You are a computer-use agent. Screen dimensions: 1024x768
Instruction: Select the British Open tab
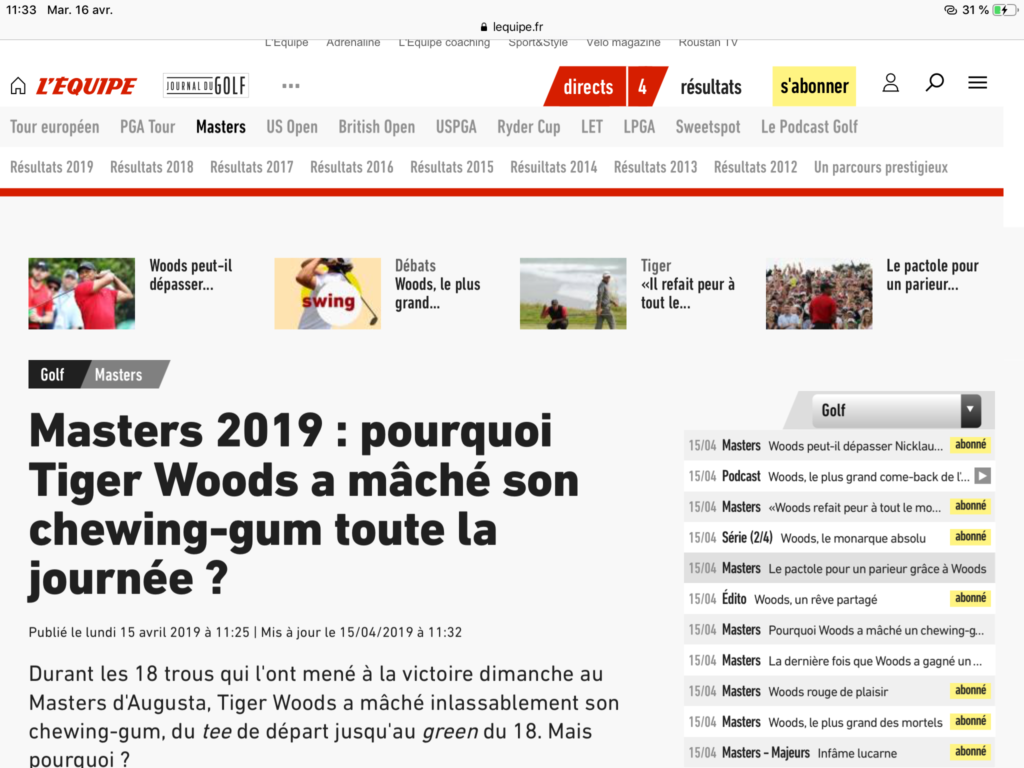click(x=377, y=127)
